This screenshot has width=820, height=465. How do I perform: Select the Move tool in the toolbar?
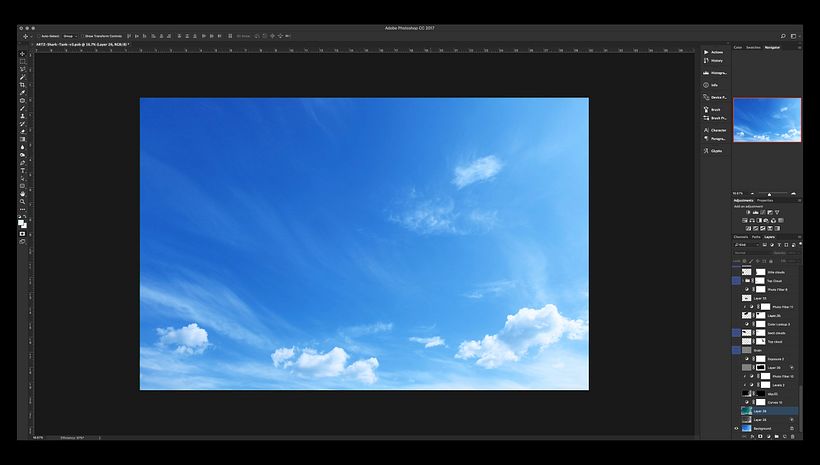pyautogui.click(x=23, y=53)
